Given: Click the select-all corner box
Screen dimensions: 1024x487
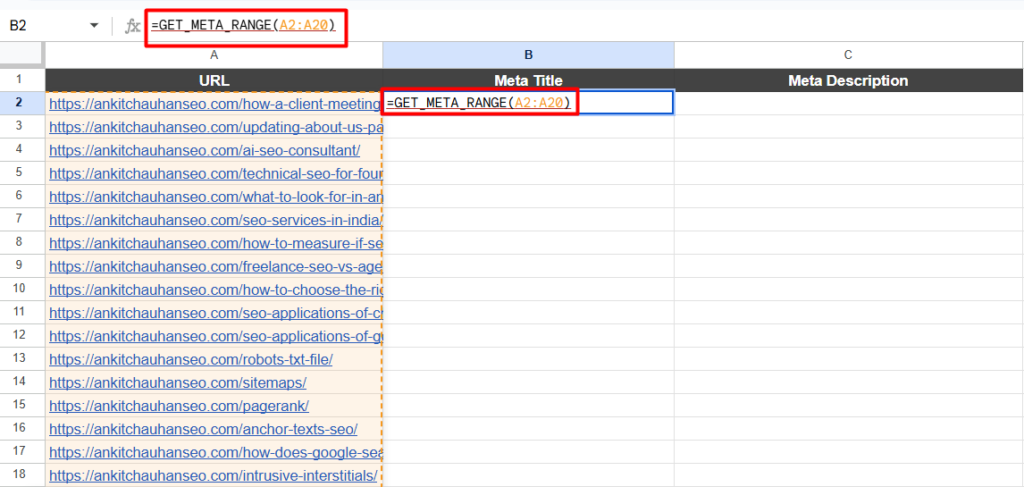Looking at the screenshot, I should pyautogui.click(x=23, y=55).
